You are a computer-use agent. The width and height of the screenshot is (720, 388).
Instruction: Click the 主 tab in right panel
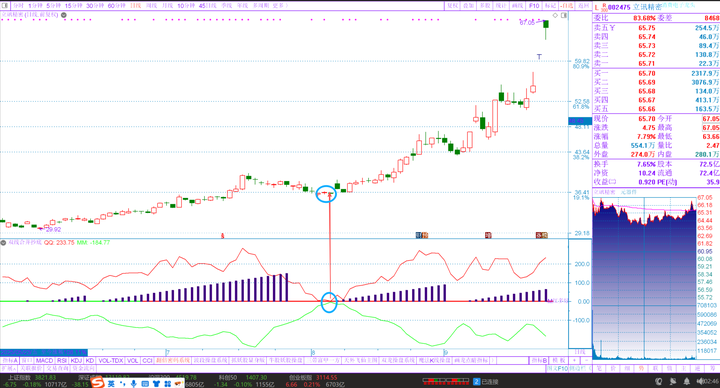(683, 368)
